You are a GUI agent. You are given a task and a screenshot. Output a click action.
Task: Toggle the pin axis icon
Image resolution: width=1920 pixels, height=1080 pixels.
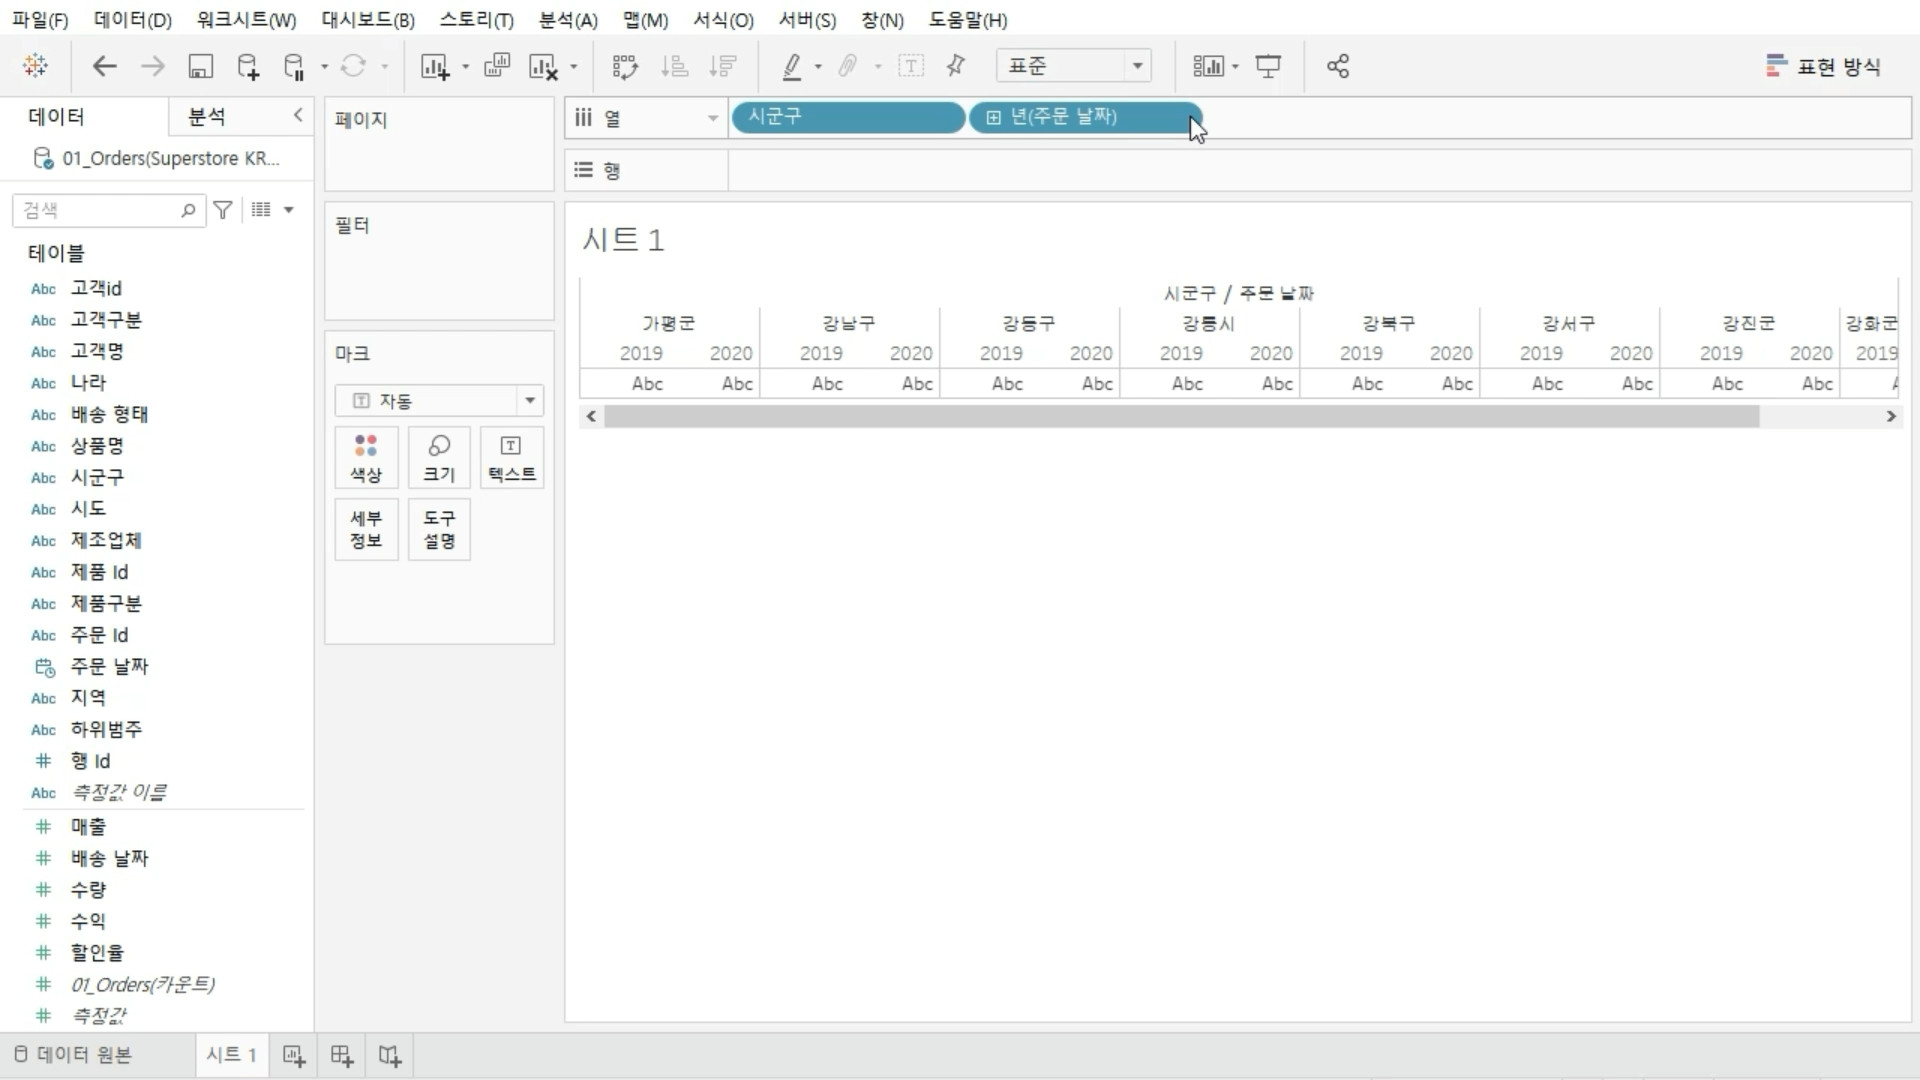pos(956,67)
